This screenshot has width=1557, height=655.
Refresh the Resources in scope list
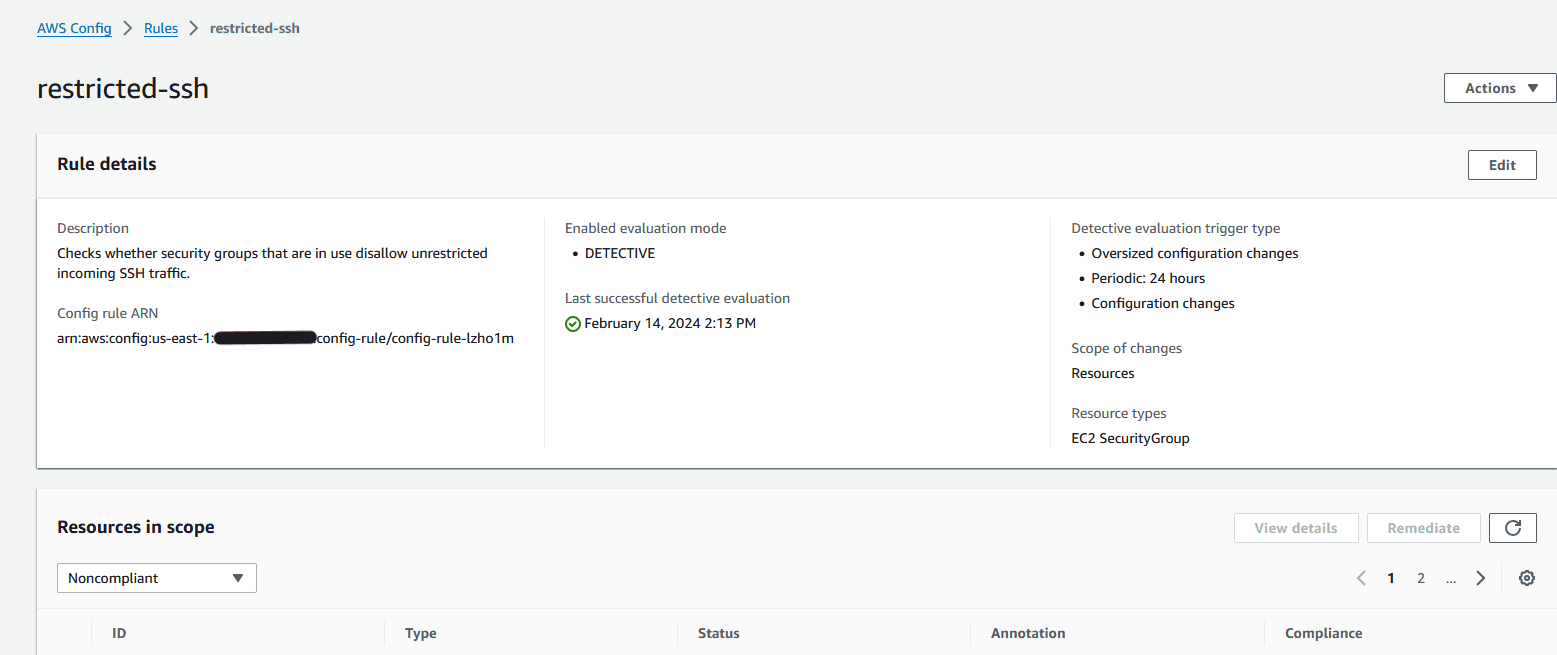coord(1512,528)
